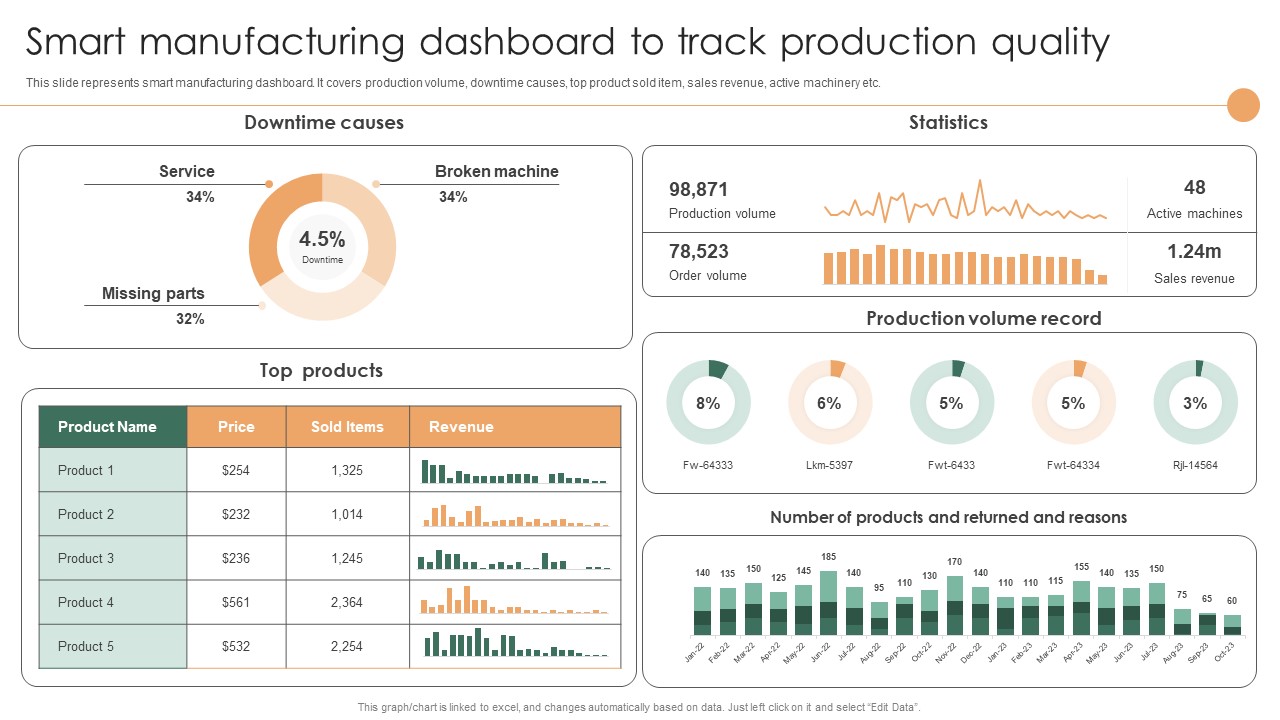Click the 98,871 production volume figure
Image resolution: width=1280 pixels, height=720 pixels.
pyautogui.click(x=699, y=189)
